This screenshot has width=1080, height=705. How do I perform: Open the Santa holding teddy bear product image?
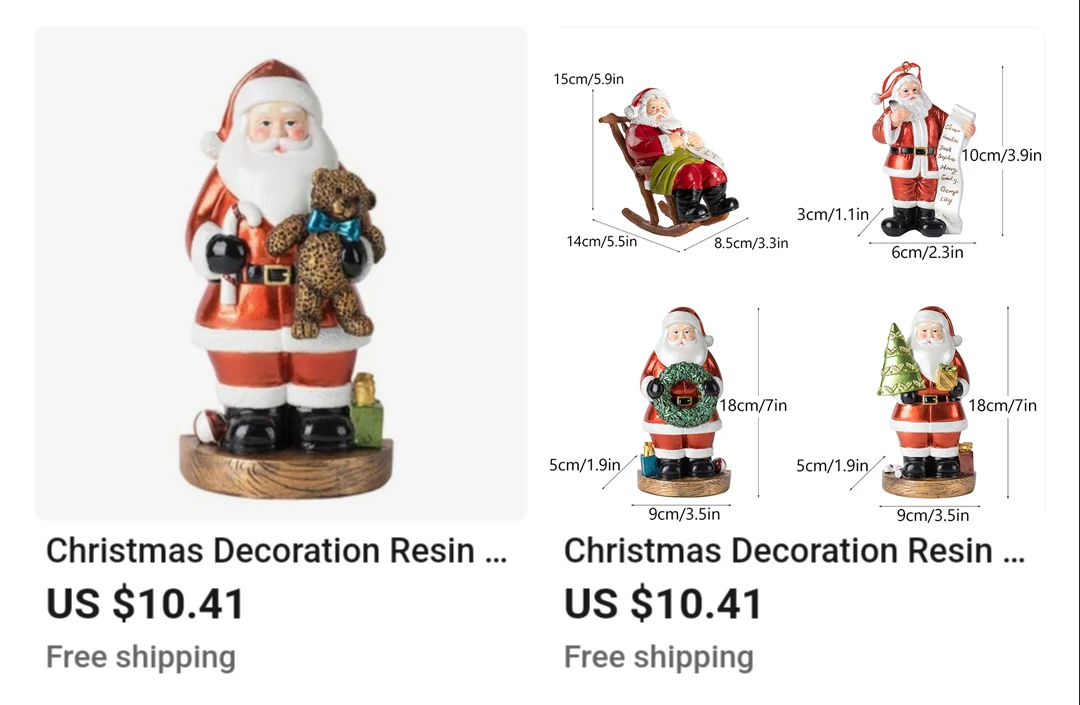click(x=281, y=273)
